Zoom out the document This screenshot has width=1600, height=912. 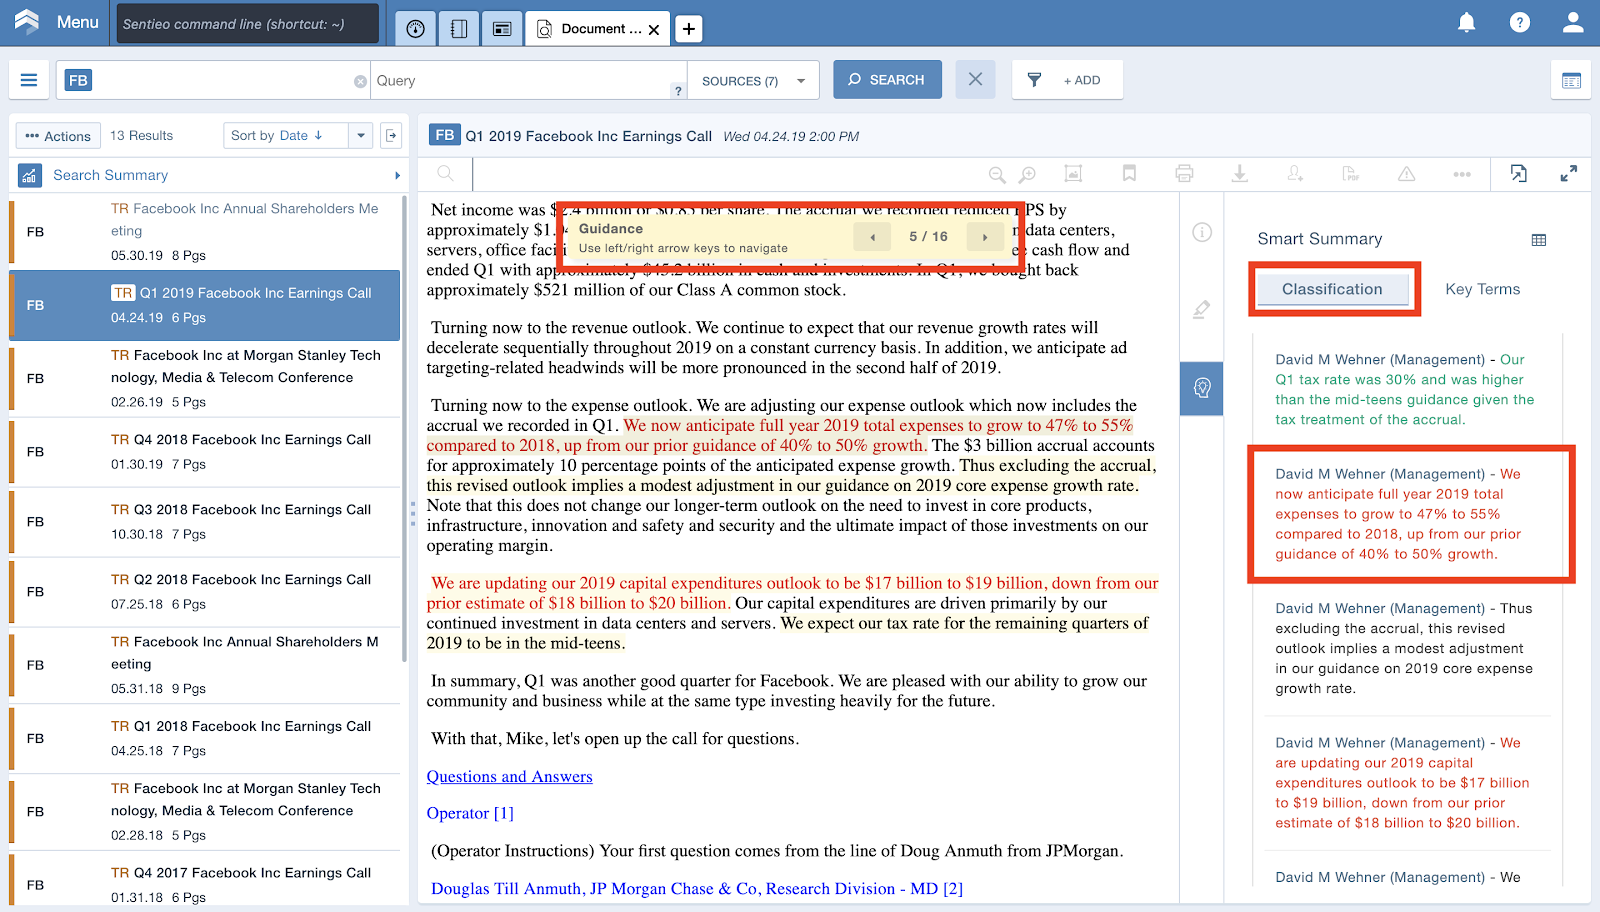997,175
